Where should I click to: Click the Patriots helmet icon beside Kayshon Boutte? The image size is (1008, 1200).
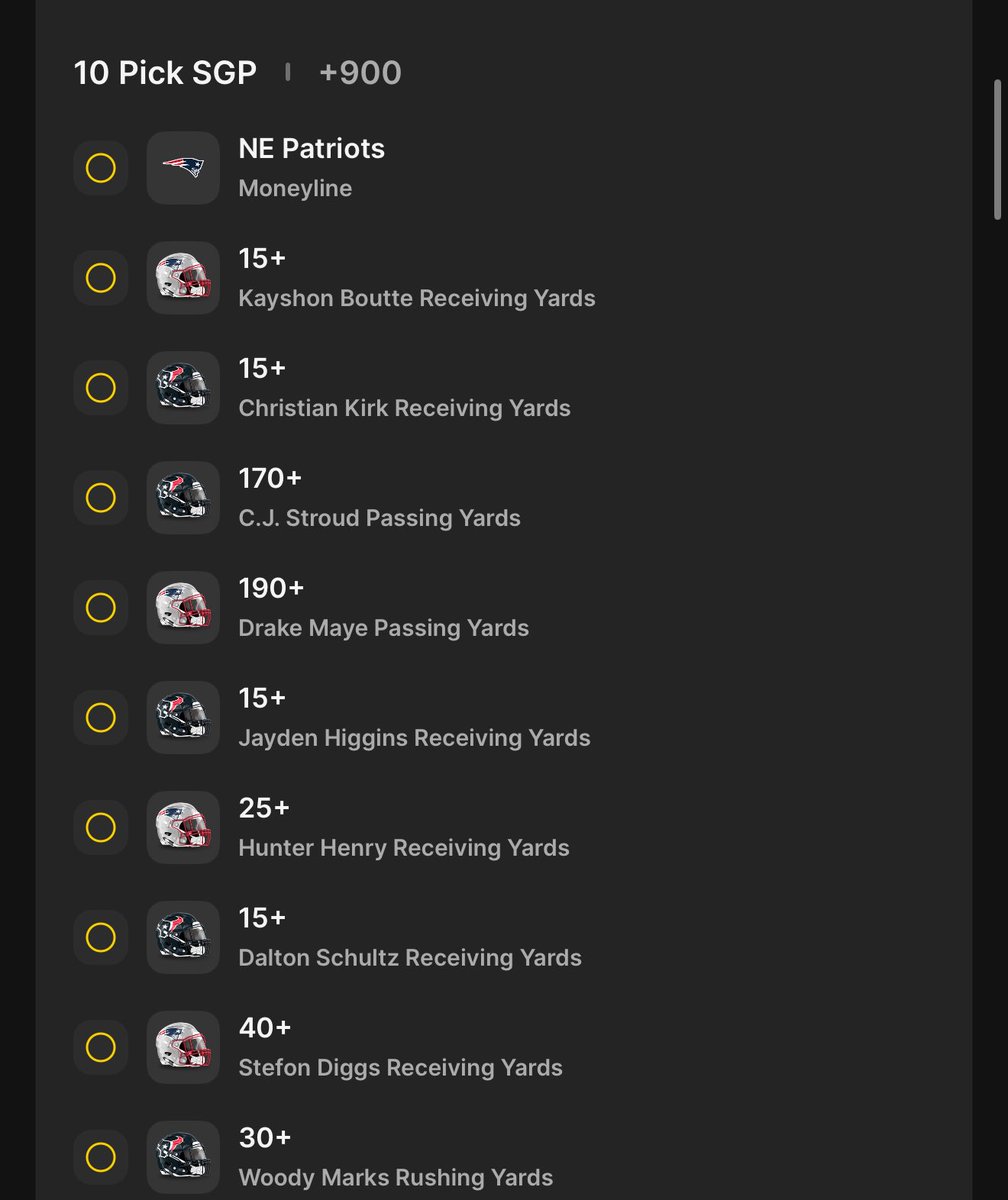tap(183, 278)
